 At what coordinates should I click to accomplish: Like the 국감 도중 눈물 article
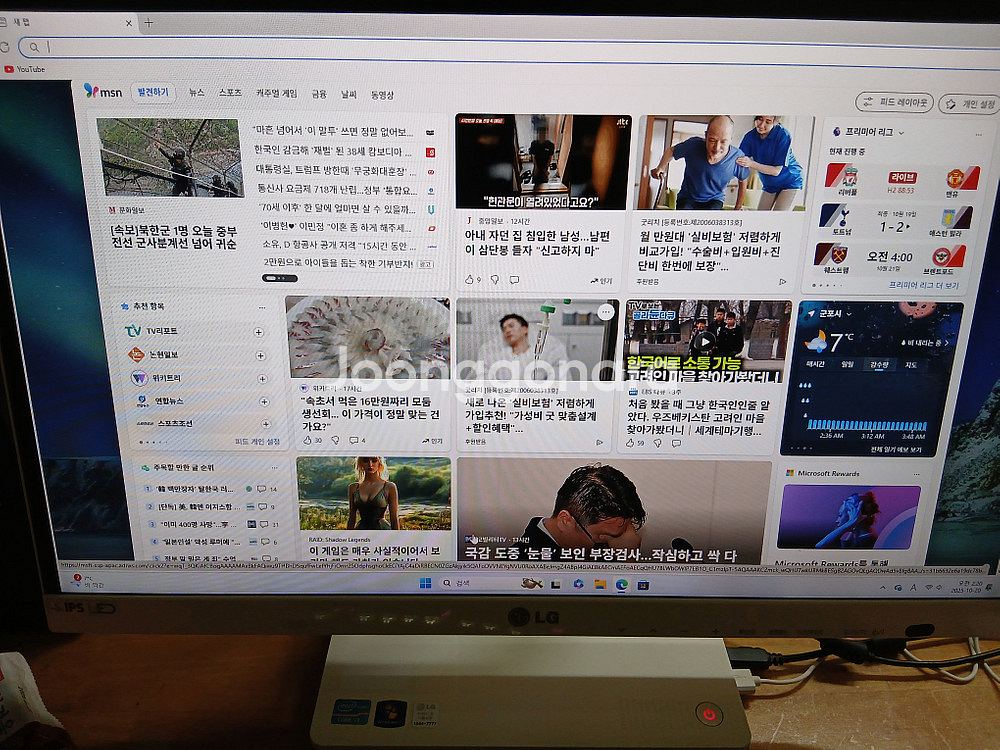tap(478, 570)
